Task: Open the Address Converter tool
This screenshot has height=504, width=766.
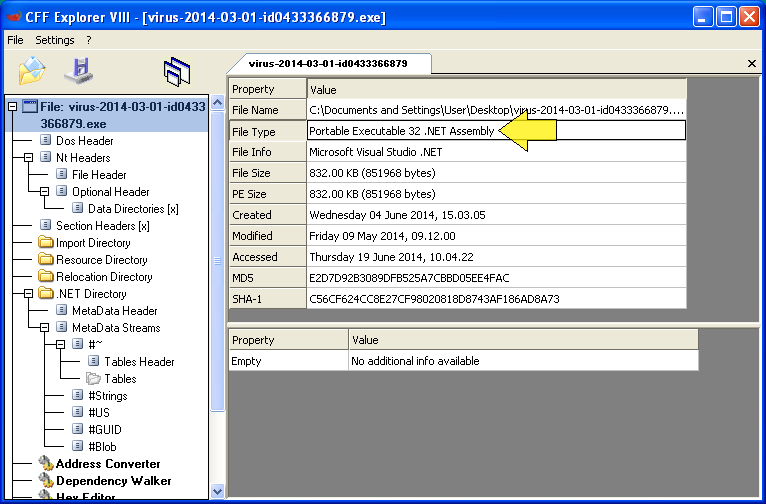Action: pyautogui.click(x=107, y=464)
